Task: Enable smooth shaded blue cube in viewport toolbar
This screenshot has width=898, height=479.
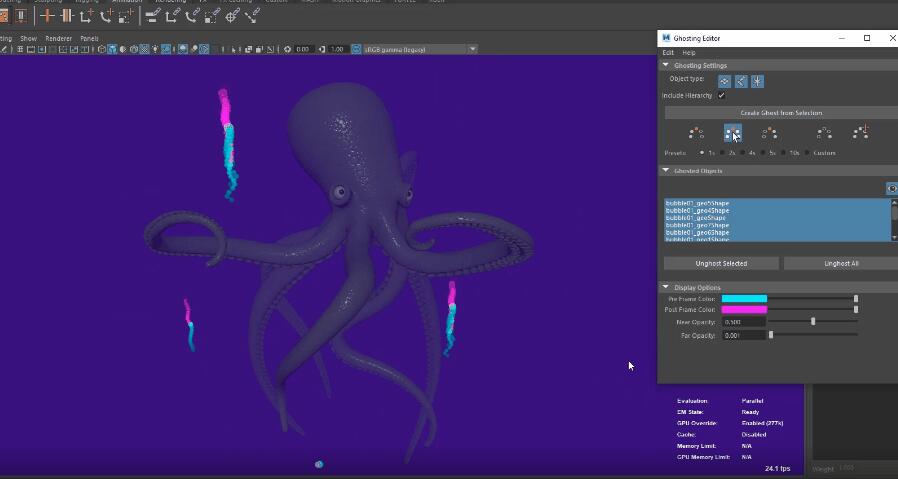Action: tap(112, 49)
